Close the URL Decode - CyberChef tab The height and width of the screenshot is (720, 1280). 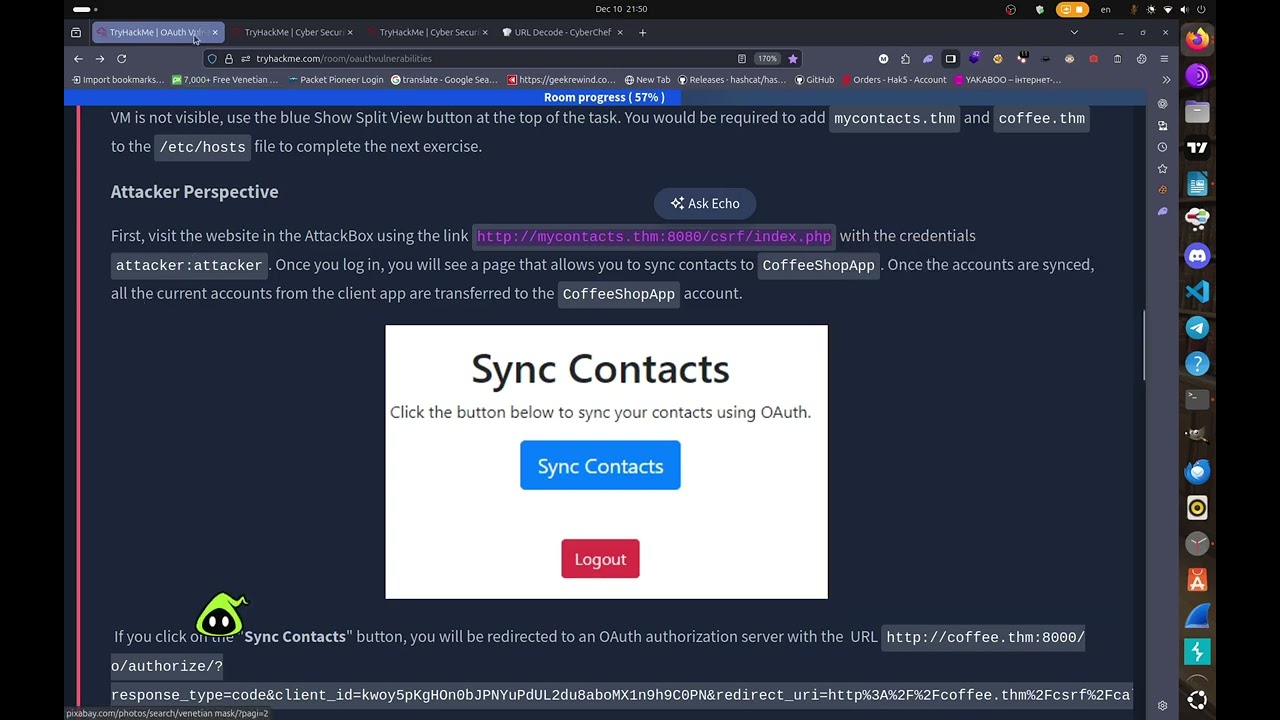pyautogui.click(x=620, y=32)
